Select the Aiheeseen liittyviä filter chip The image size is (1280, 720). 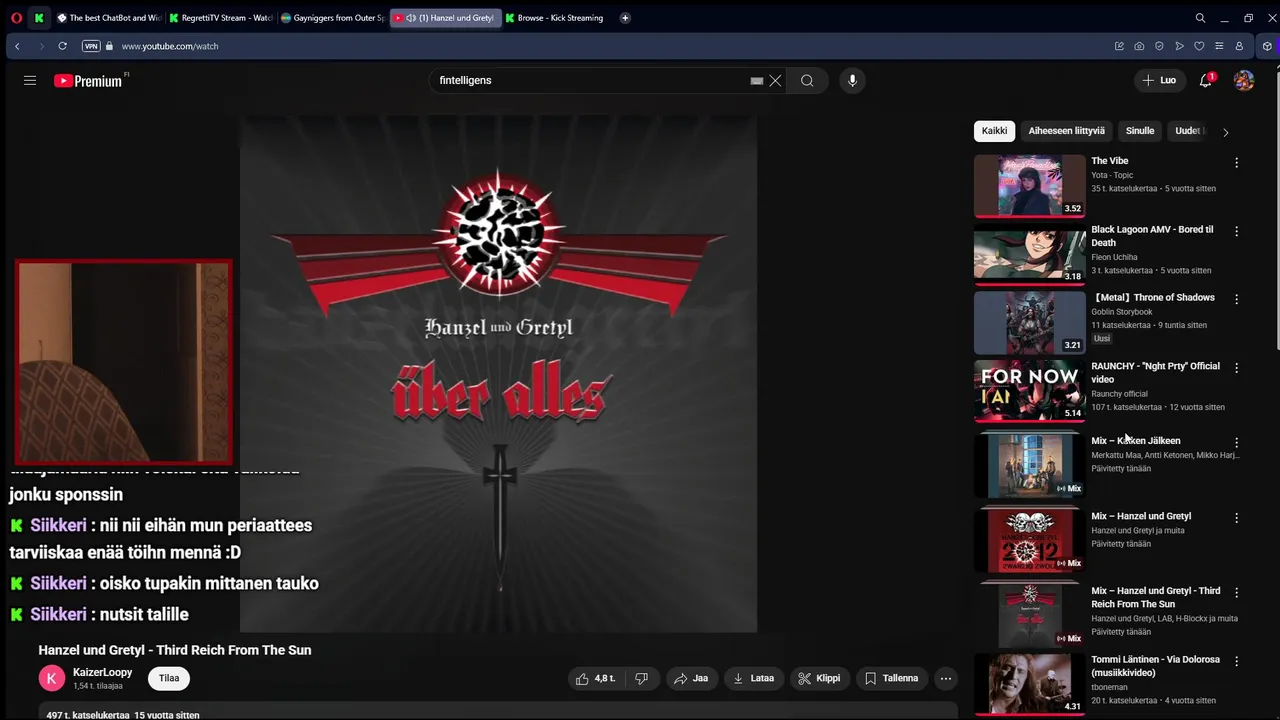tap(1066, 131)
